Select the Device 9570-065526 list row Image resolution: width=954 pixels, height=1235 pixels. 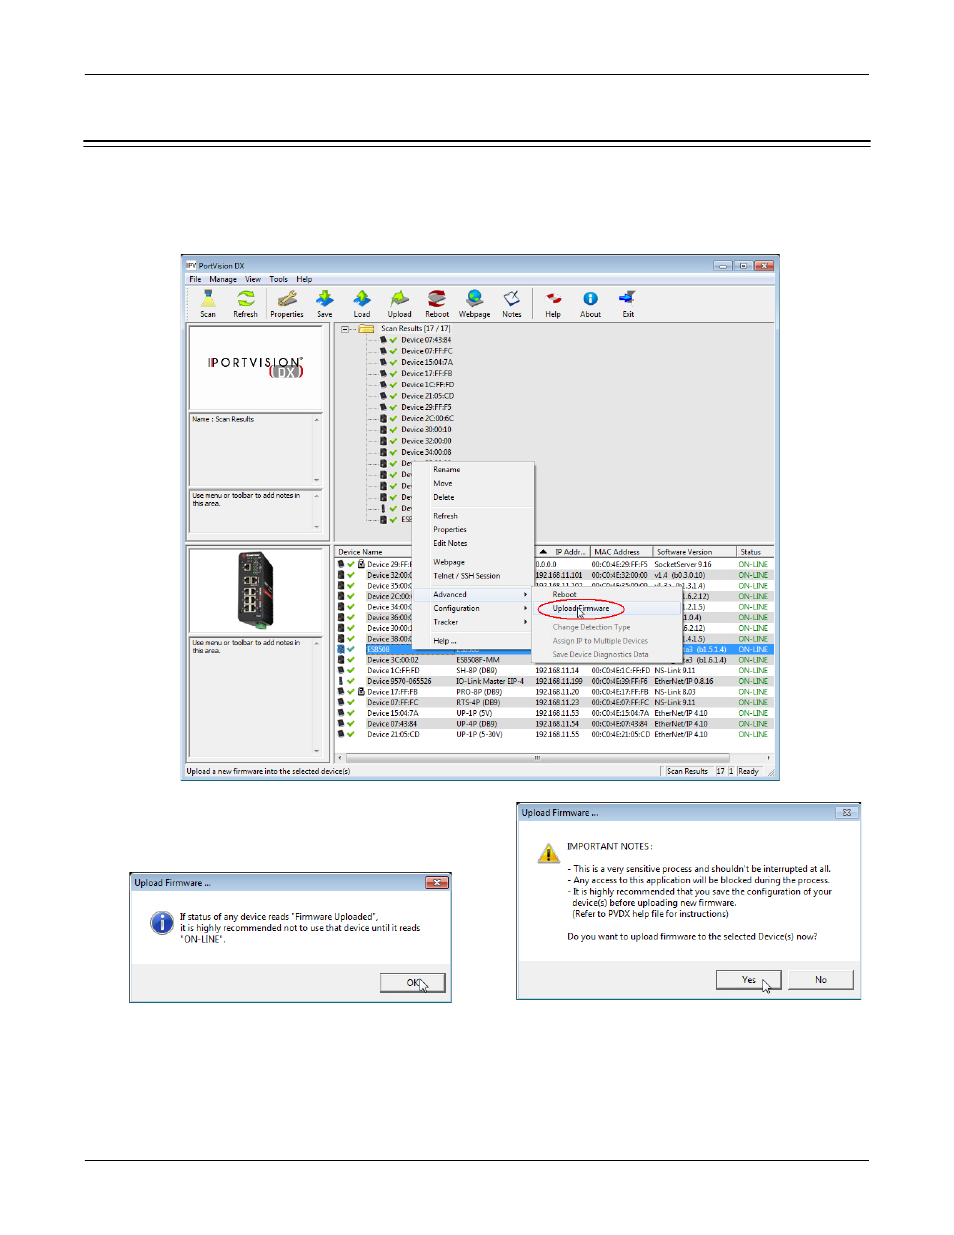coord(553,681)
